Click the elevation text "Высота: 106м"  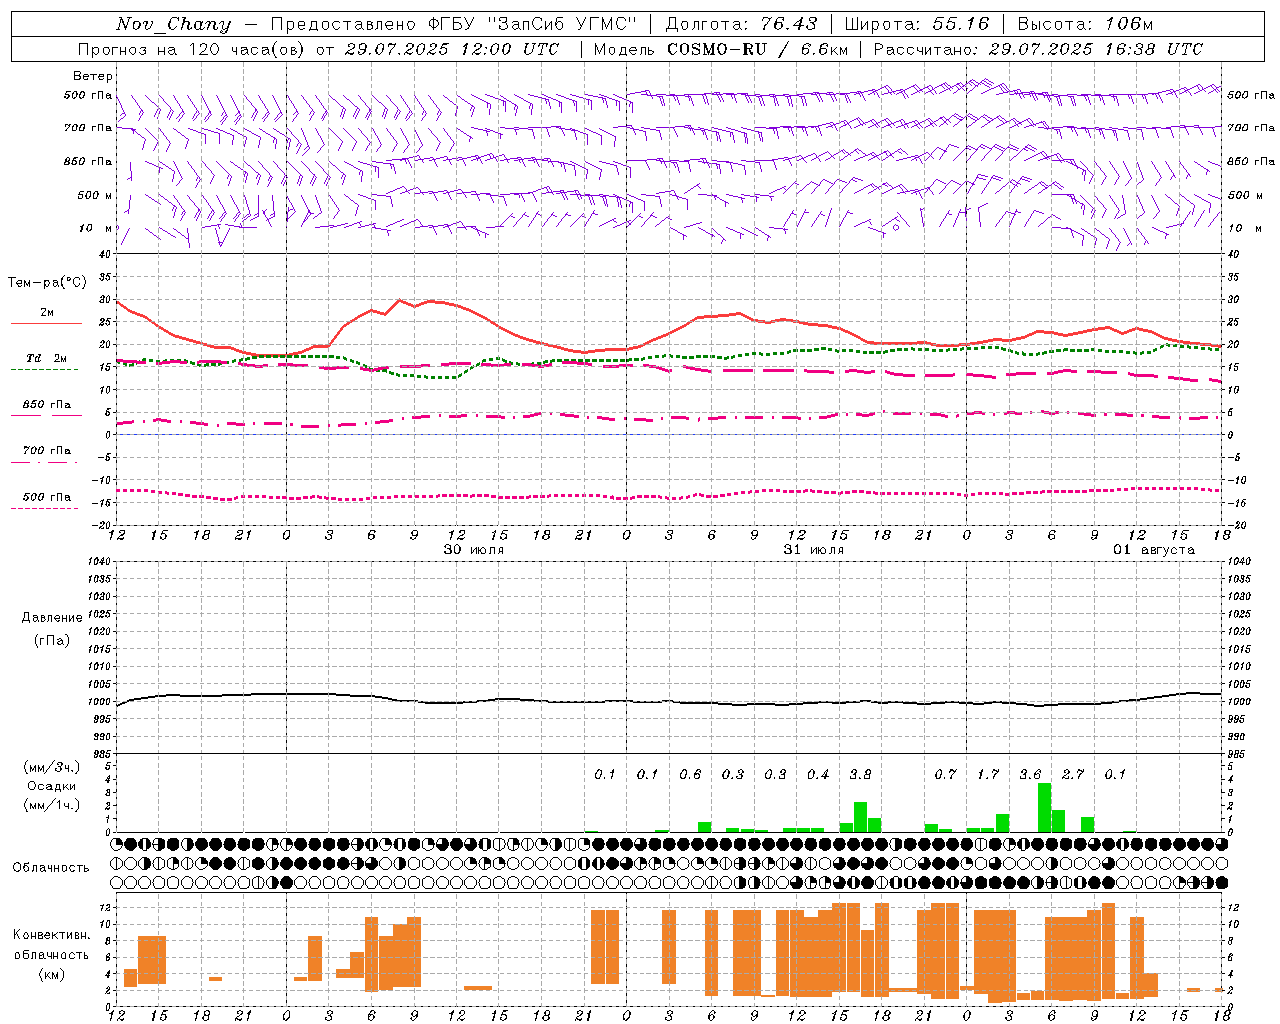[x=1085, y=24]
